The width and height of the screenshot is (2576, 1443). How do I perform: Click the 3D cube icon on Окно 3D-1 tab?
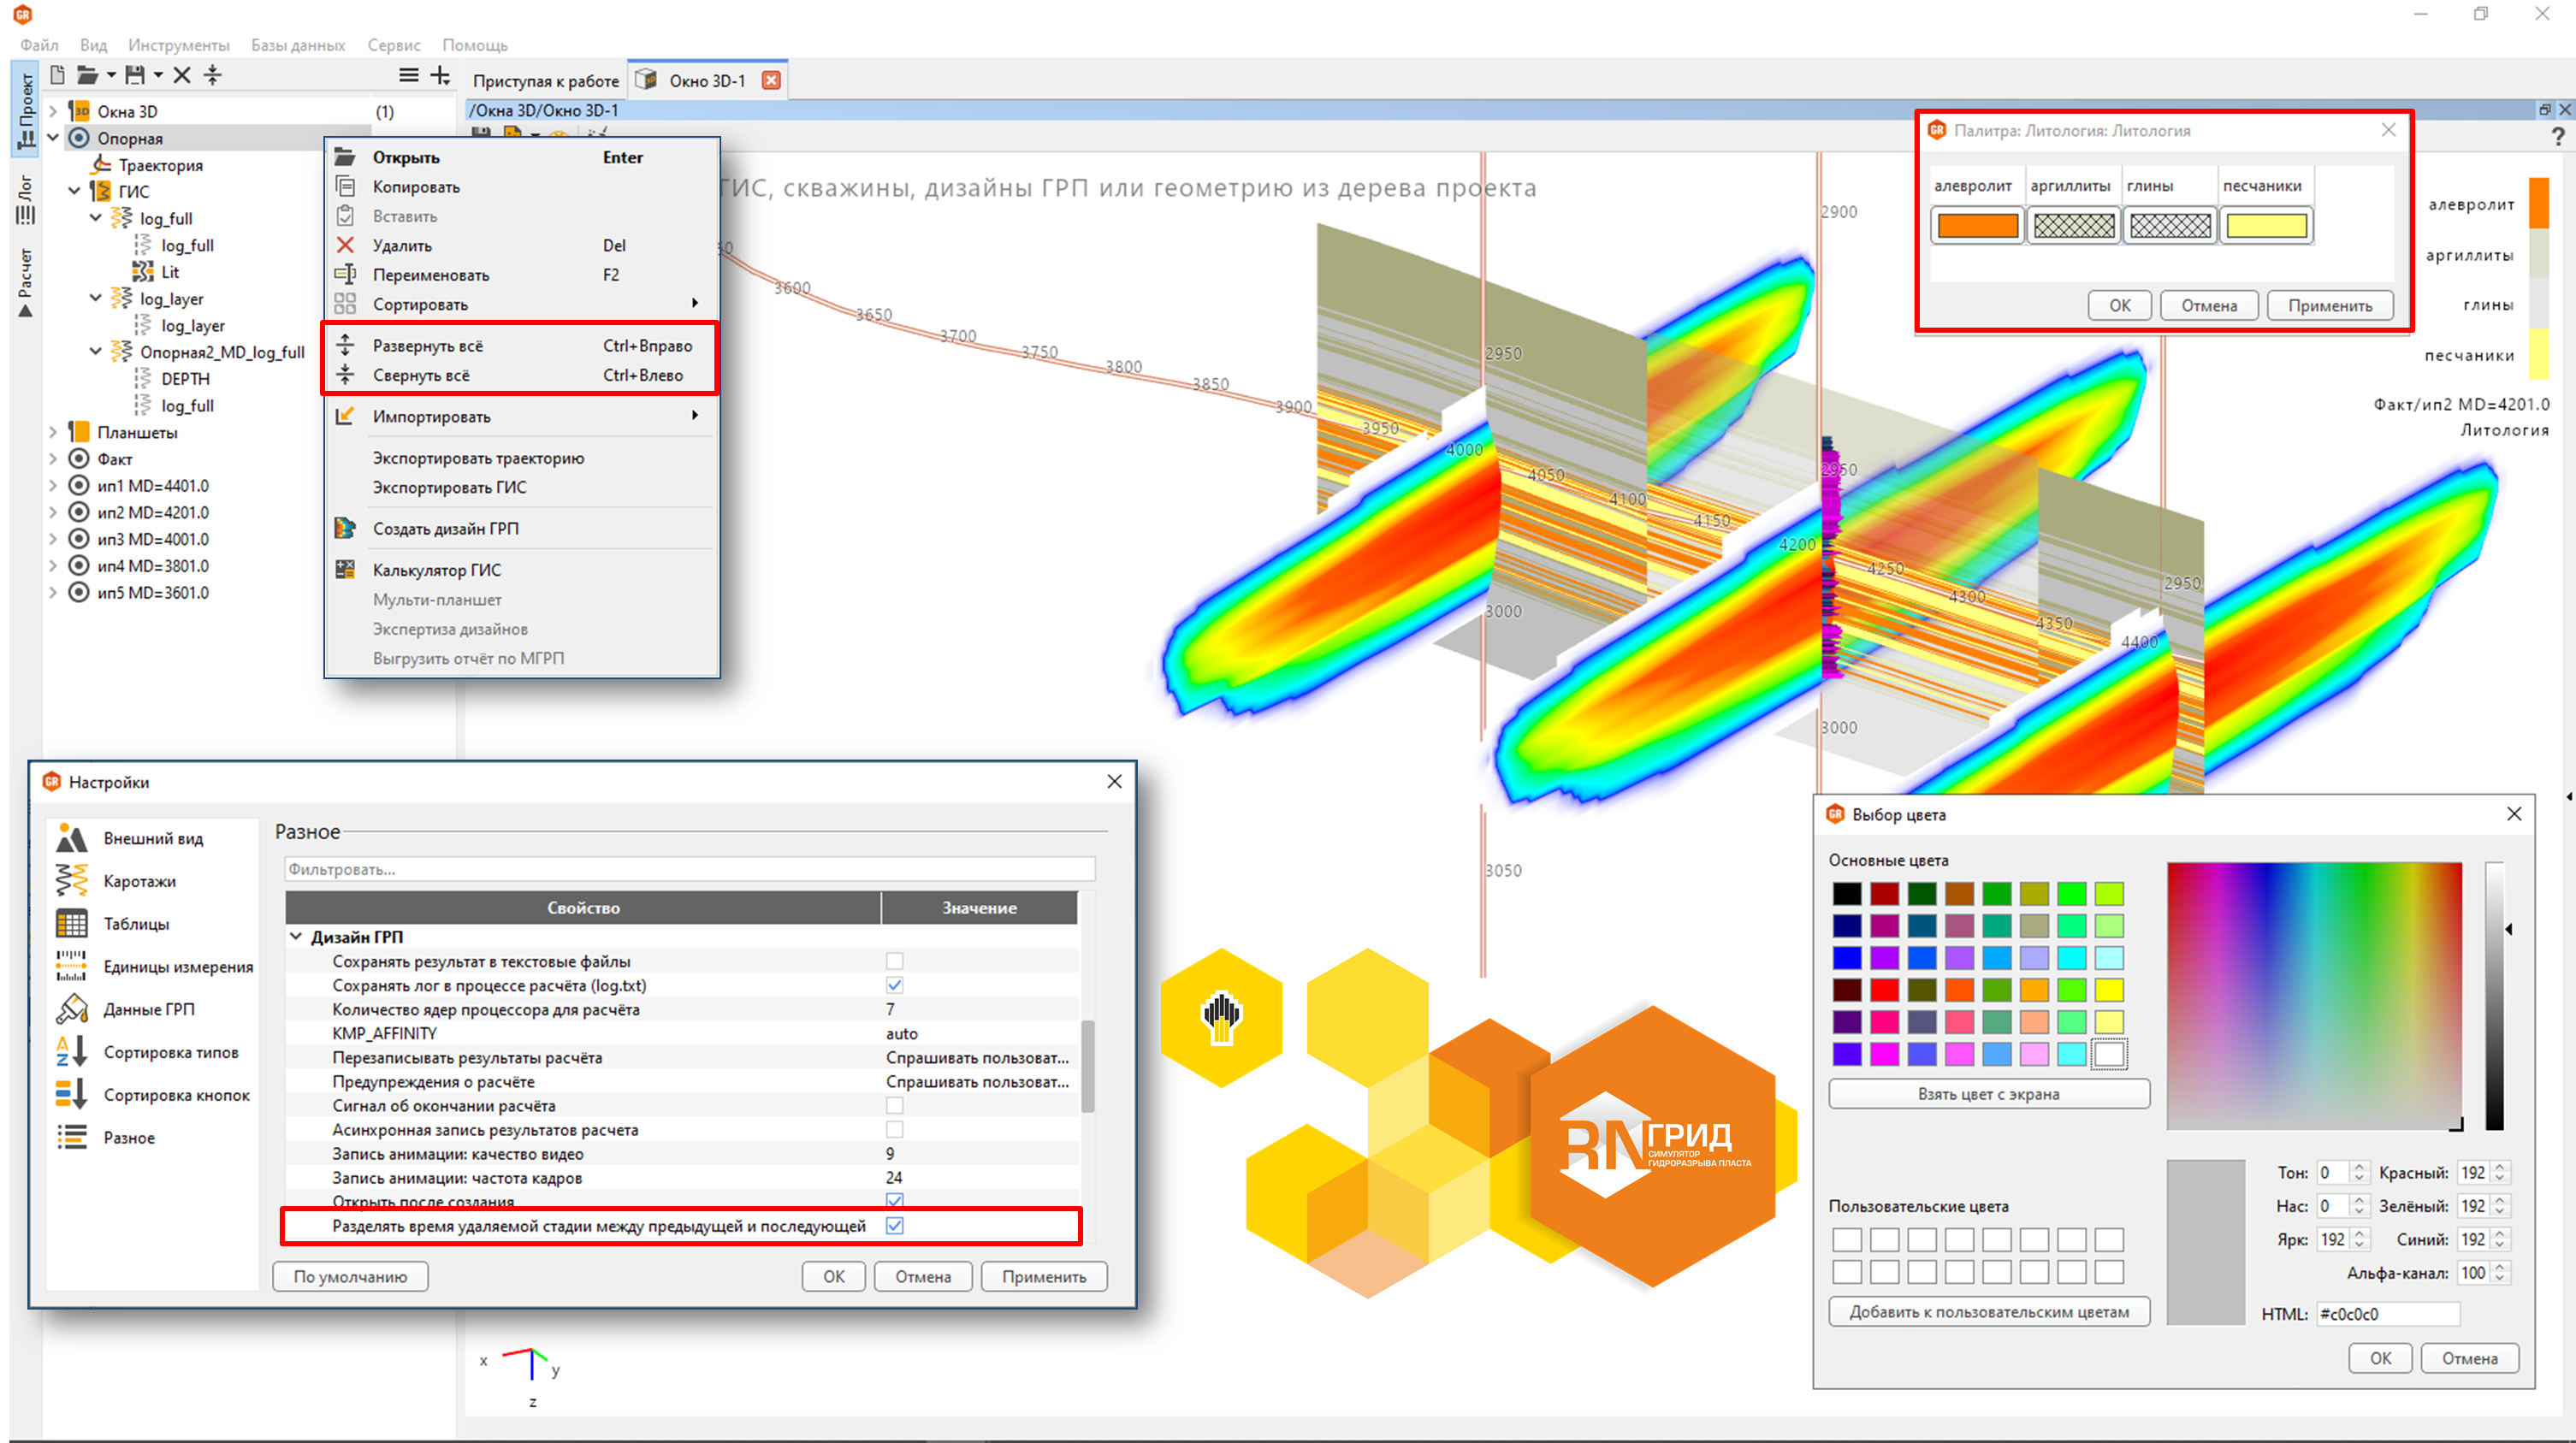click(x=647, y=80)
